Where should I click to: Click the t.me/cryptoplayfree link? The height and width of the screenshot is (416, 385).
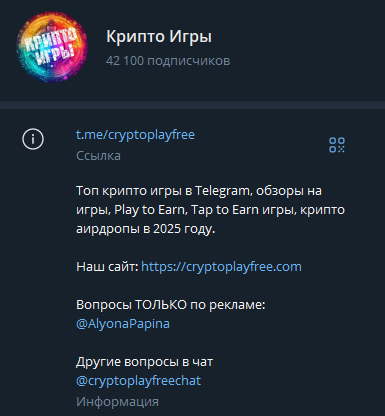click(x=135, y=135)
